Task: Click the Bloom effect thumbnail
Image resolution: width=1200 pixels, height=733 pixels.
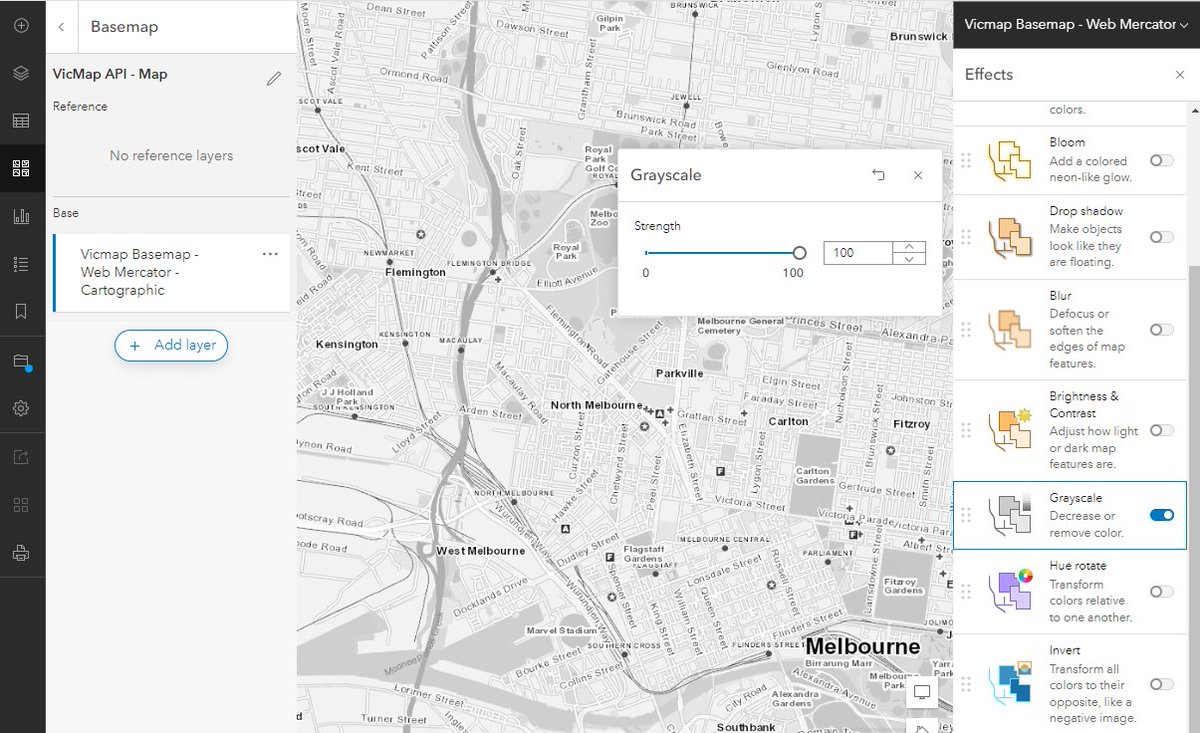Action: click(1009, 160)
